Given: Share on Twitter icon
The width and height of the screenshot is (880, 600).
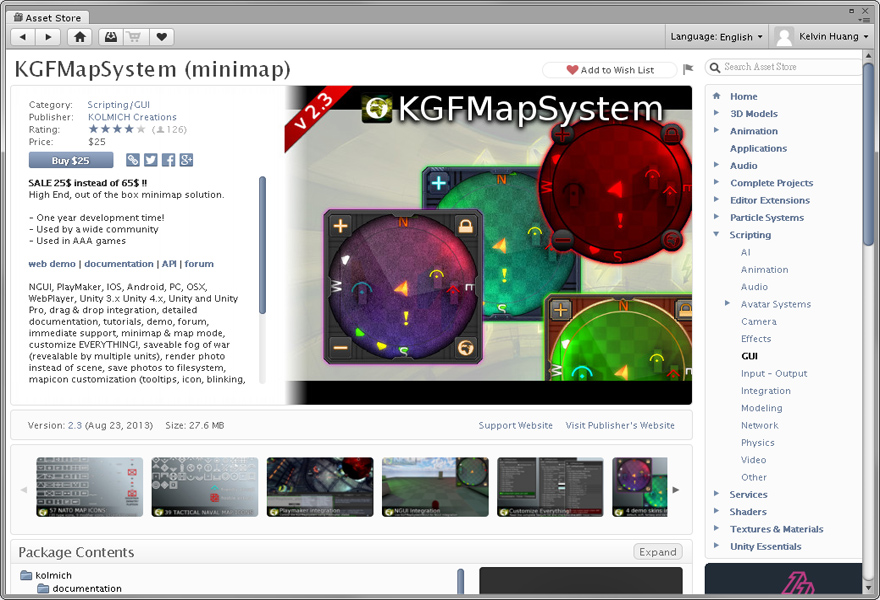Looking at the screenshot, I should point(150,160).
